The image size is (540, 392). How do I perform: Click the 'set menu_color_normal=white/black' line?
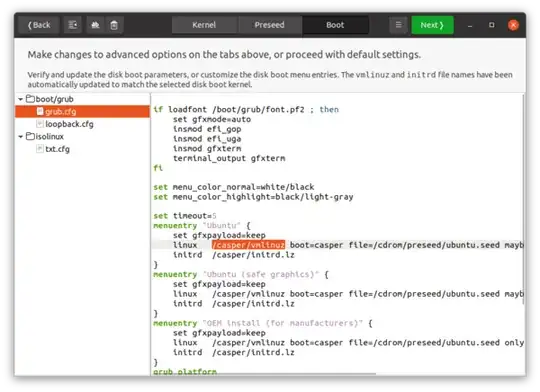233,187
